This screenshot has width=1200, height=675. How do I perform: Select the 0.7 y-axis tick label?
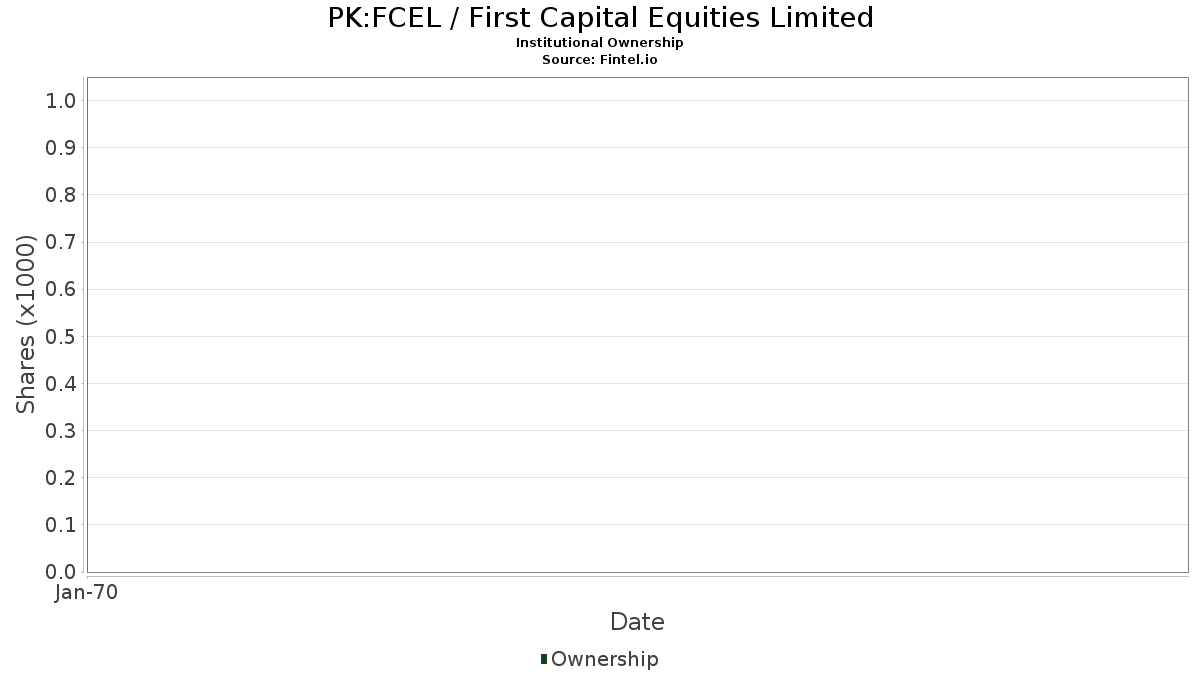(61, 242)
